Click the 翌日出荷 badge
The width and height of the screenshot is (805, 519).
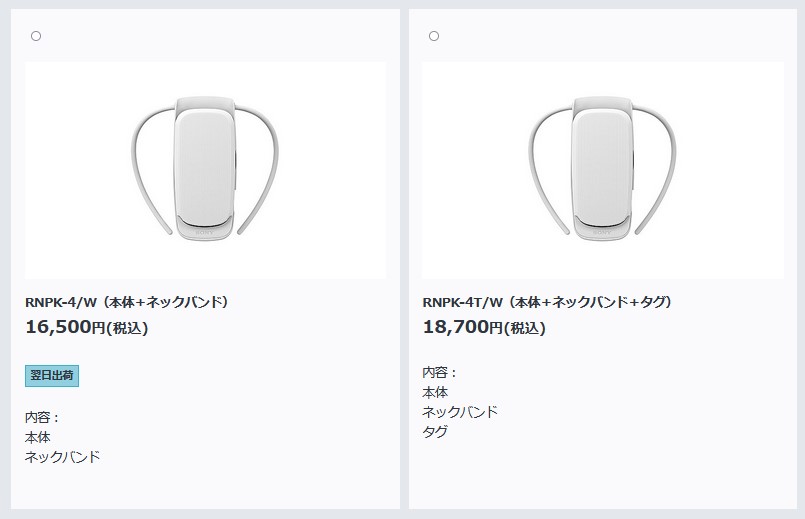click(52, 376)
